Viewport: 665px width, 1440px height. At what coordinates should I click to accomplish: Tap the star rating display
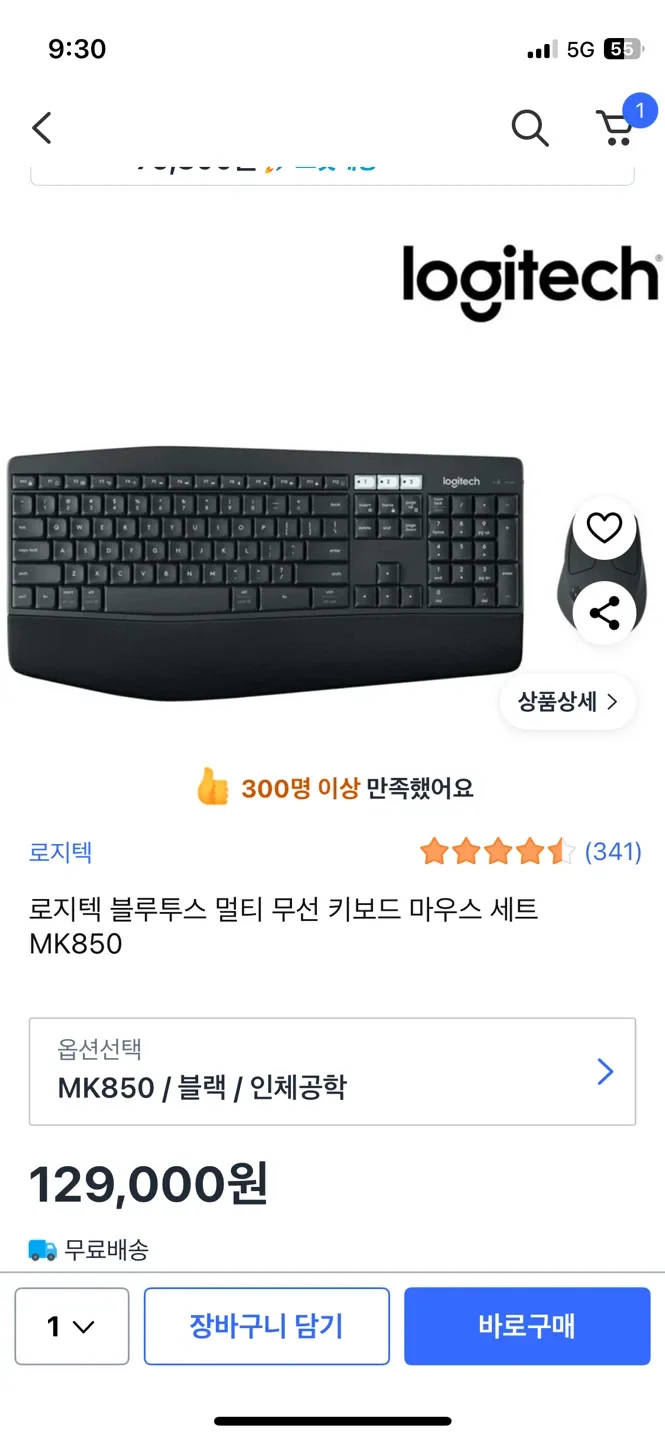498,852
